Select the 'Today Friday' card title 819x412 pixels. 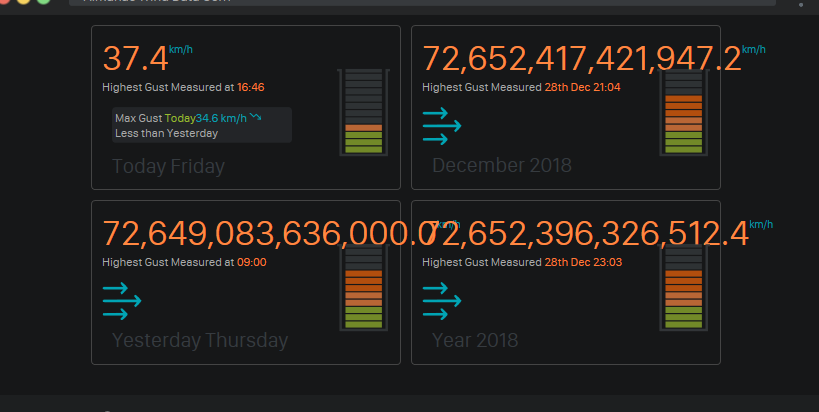(168, 166)
